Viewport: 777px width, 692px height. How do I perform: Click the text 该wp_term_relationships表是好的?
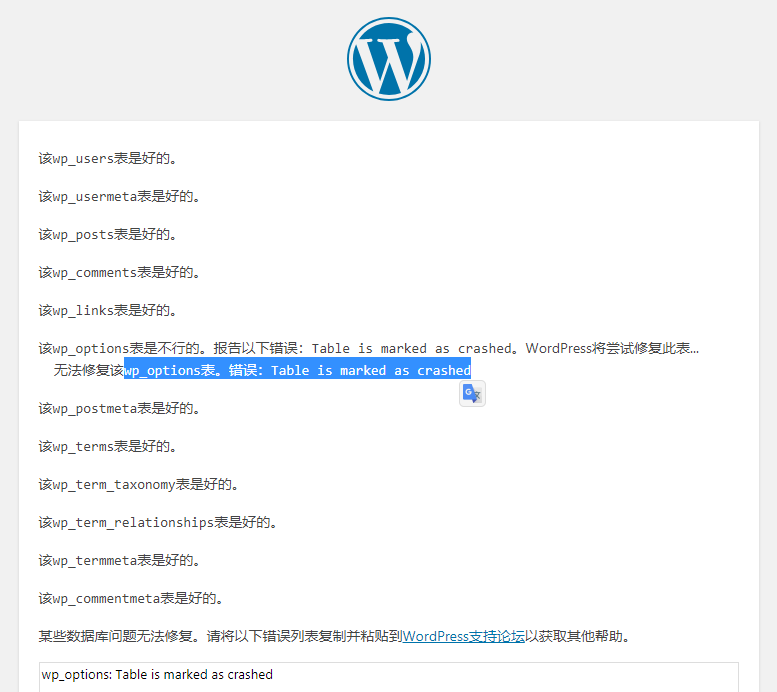(x=158, y=522)
